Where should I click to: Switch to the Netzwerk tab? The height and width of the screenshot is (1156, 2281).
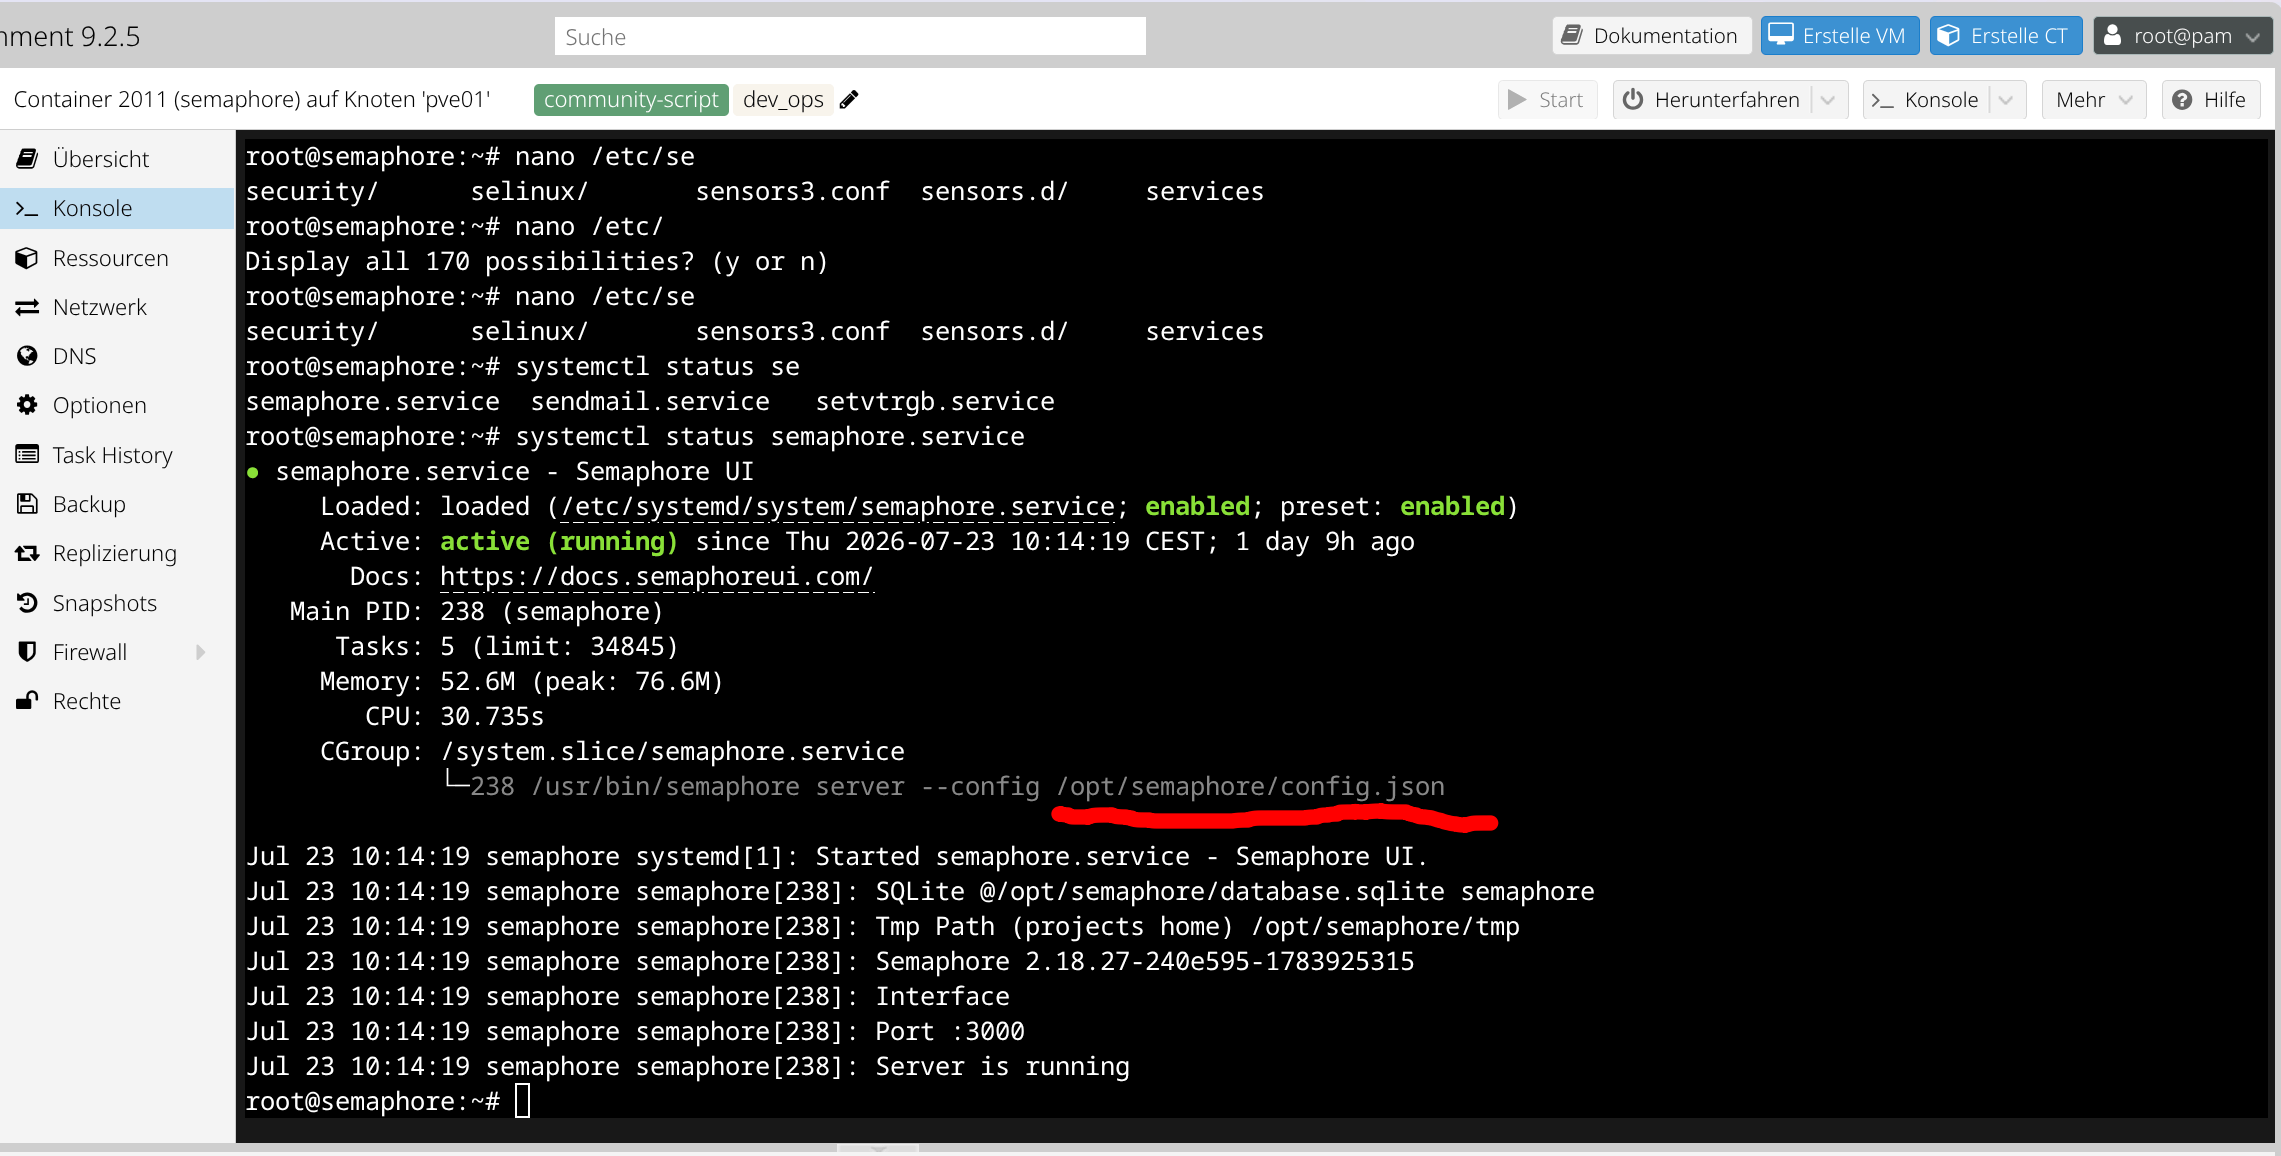pyautogui.click(x=117, y=307)
